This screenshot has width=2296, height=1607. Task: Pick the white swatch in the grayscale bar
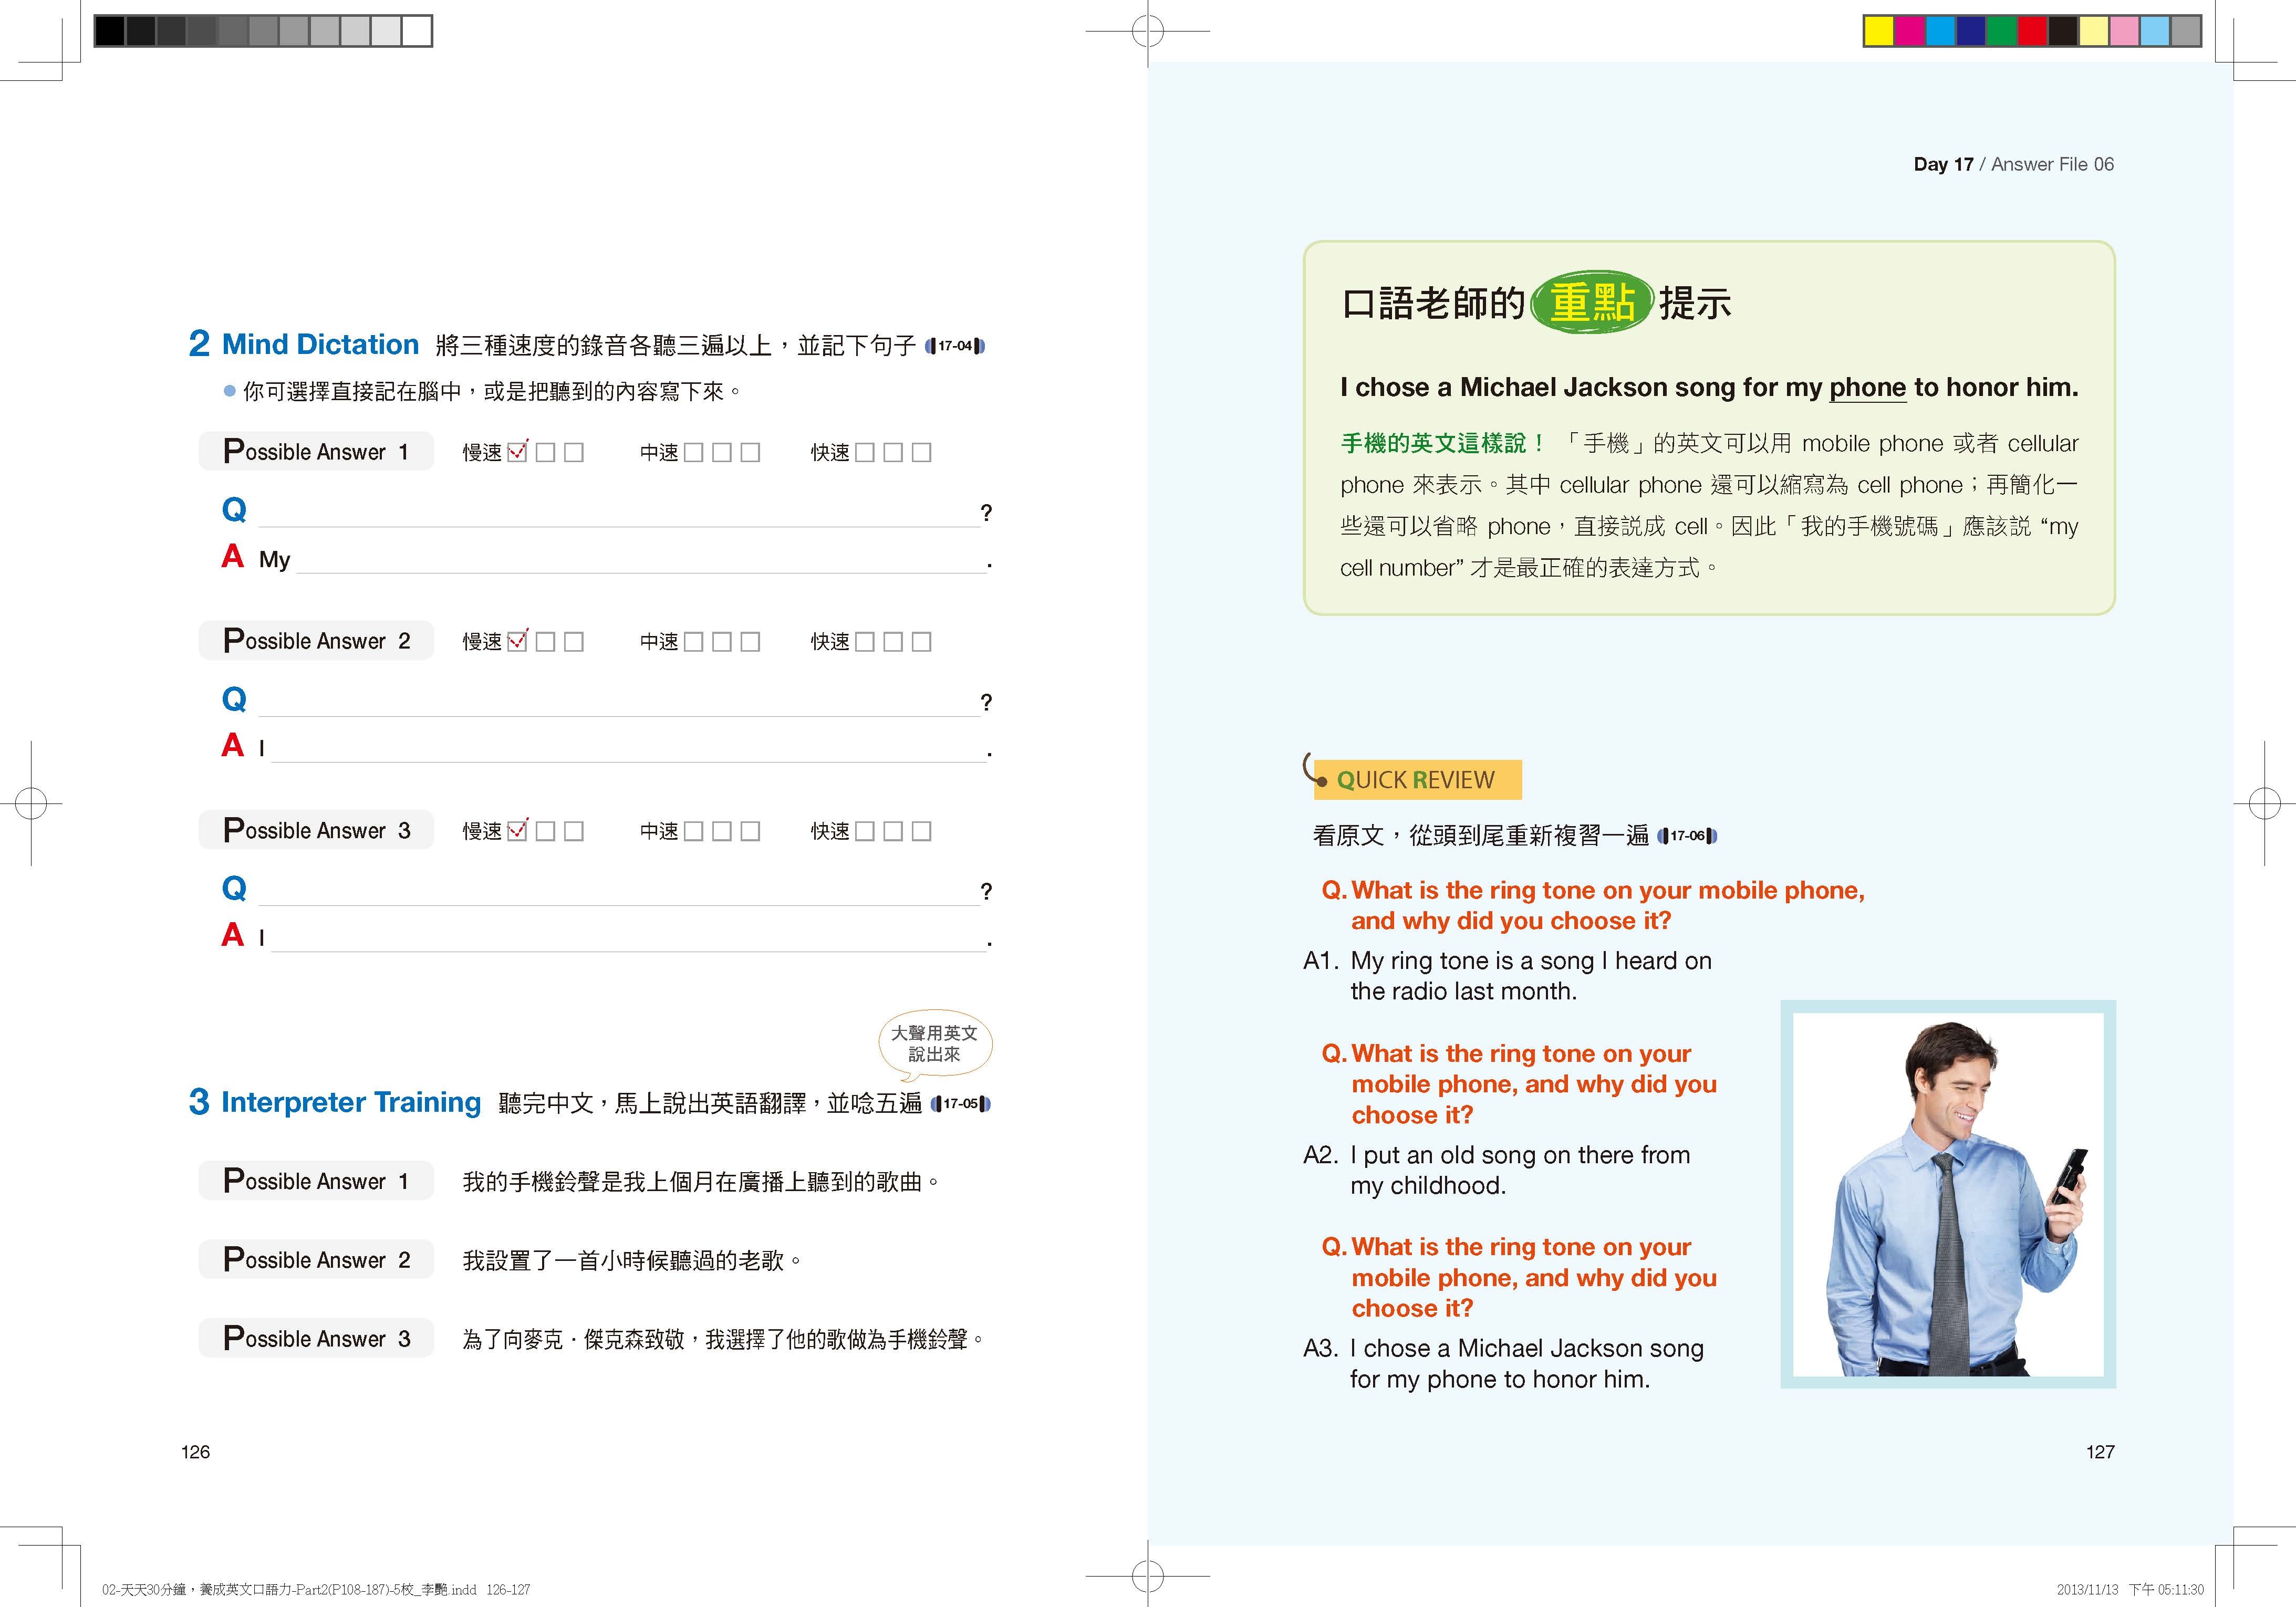click(x=416, y=31)
